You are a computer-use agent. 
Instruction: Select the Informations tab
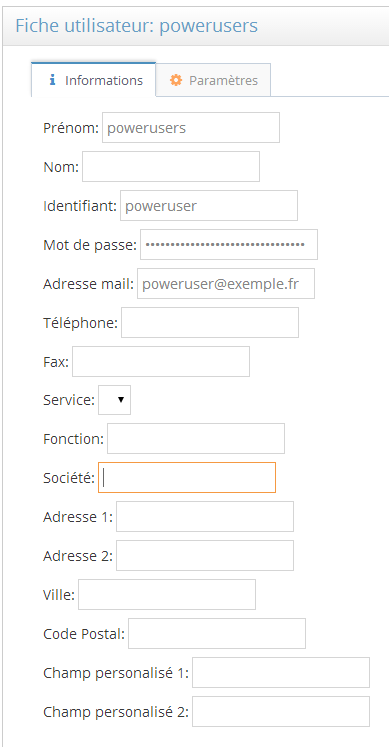click(94, 80)
